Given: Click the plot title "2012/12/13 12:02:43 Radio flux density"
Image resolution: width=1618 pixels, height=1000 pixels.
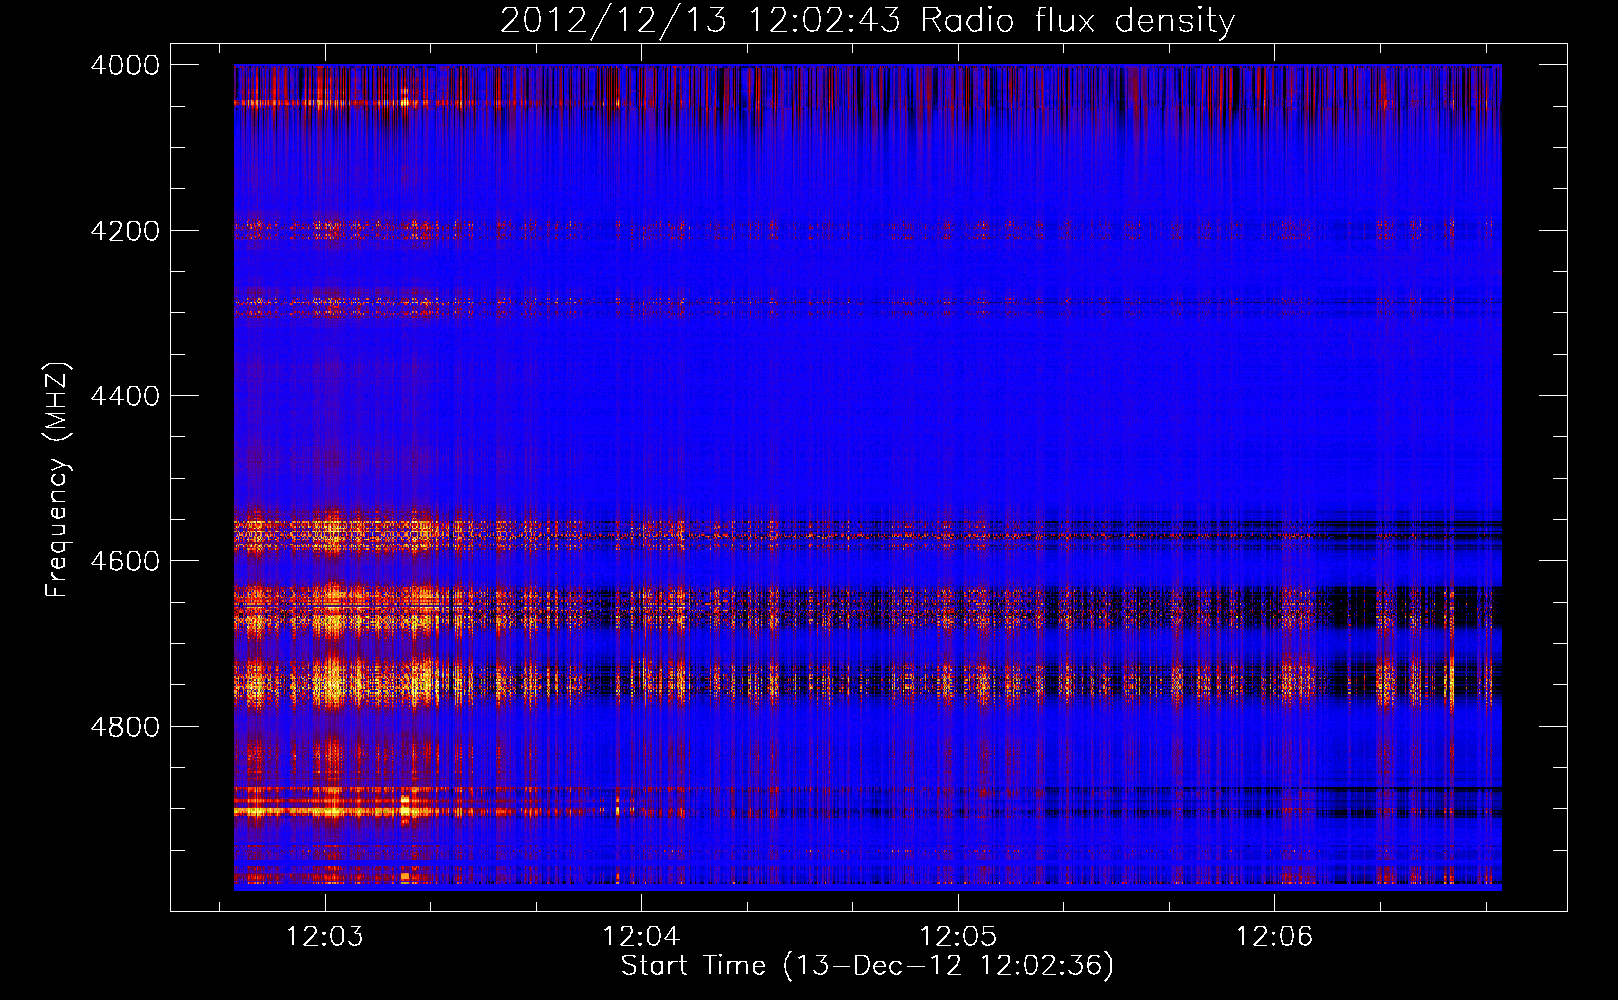Looking at the screenshot, I should pyautogui.click(x=867, y=20).
